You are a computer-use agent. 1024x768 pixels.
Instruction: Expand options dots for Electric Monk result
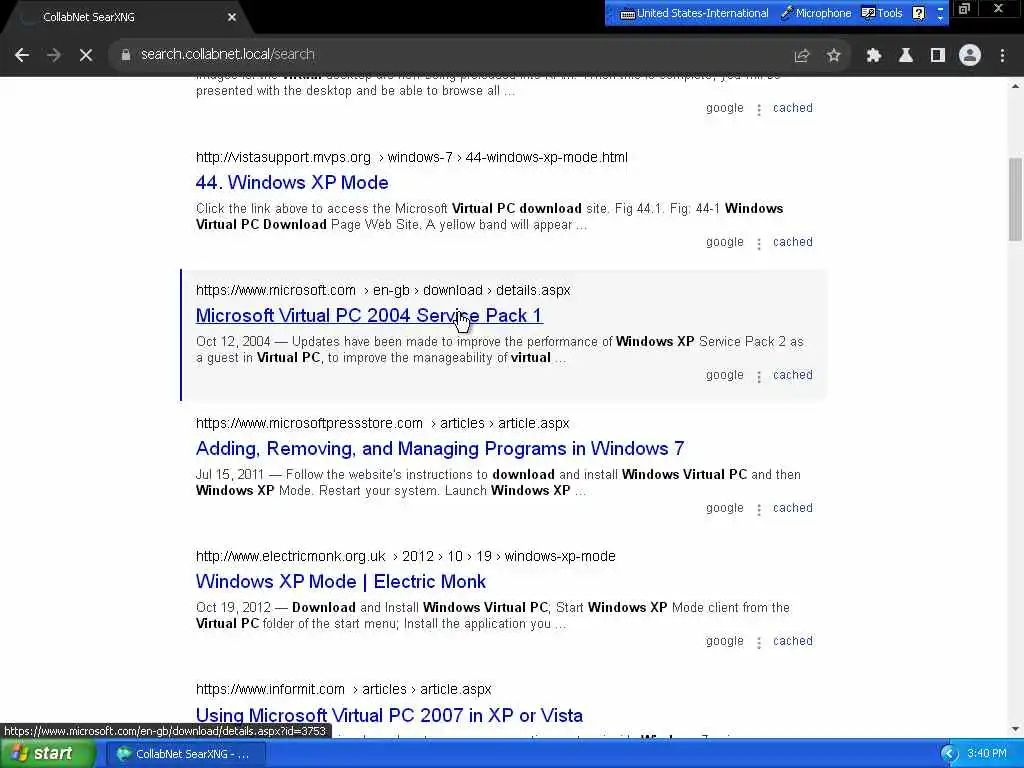(x=758, y=643)
